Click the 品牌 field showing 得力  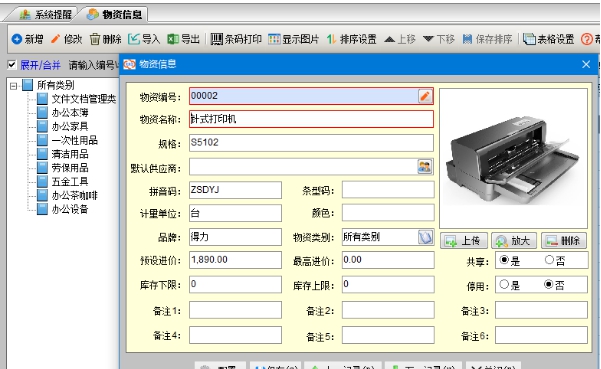(x=235, y=237)
